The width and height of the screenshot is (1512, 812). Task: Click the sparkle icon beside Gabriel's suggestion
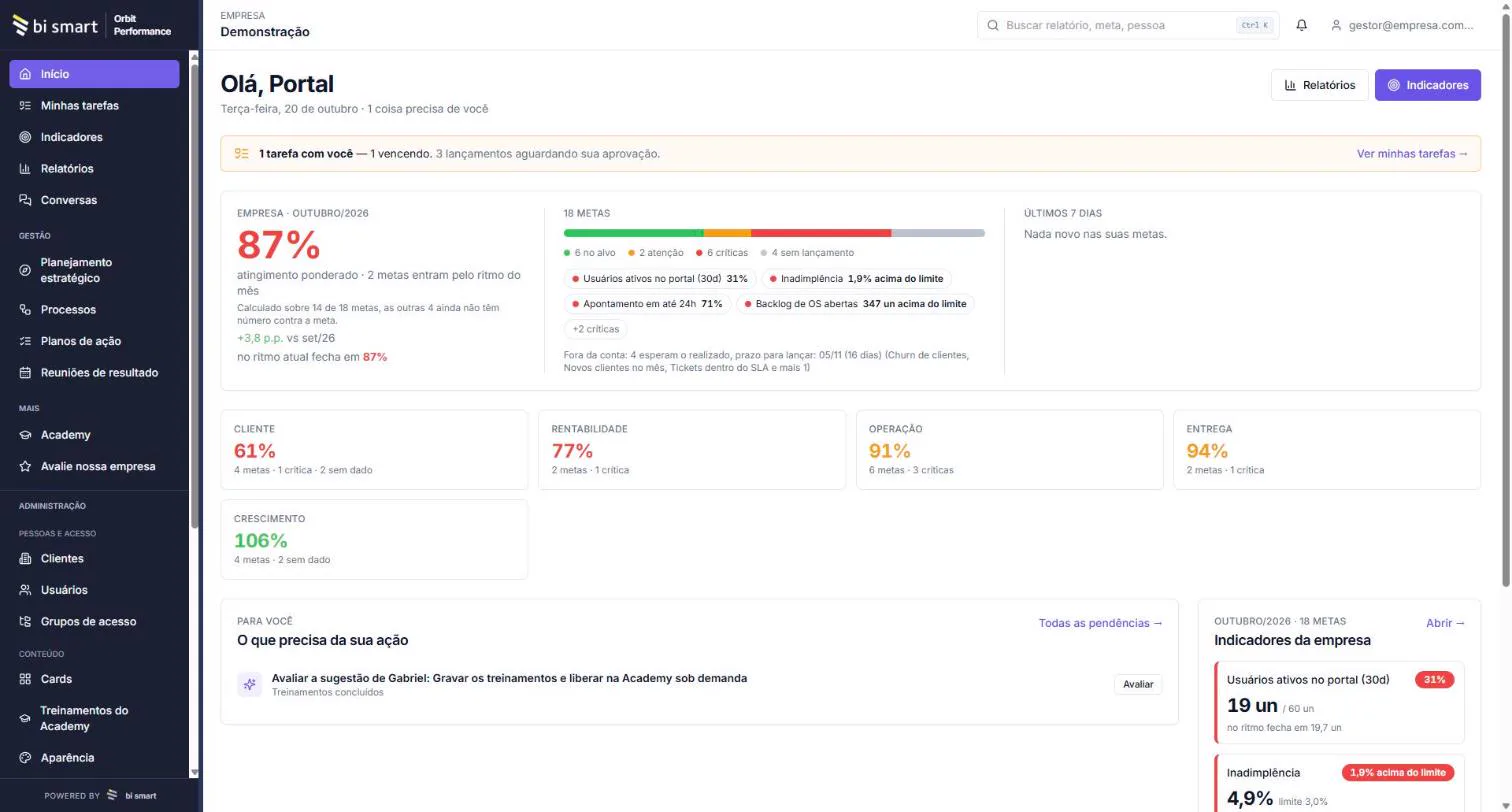point(249,685)
